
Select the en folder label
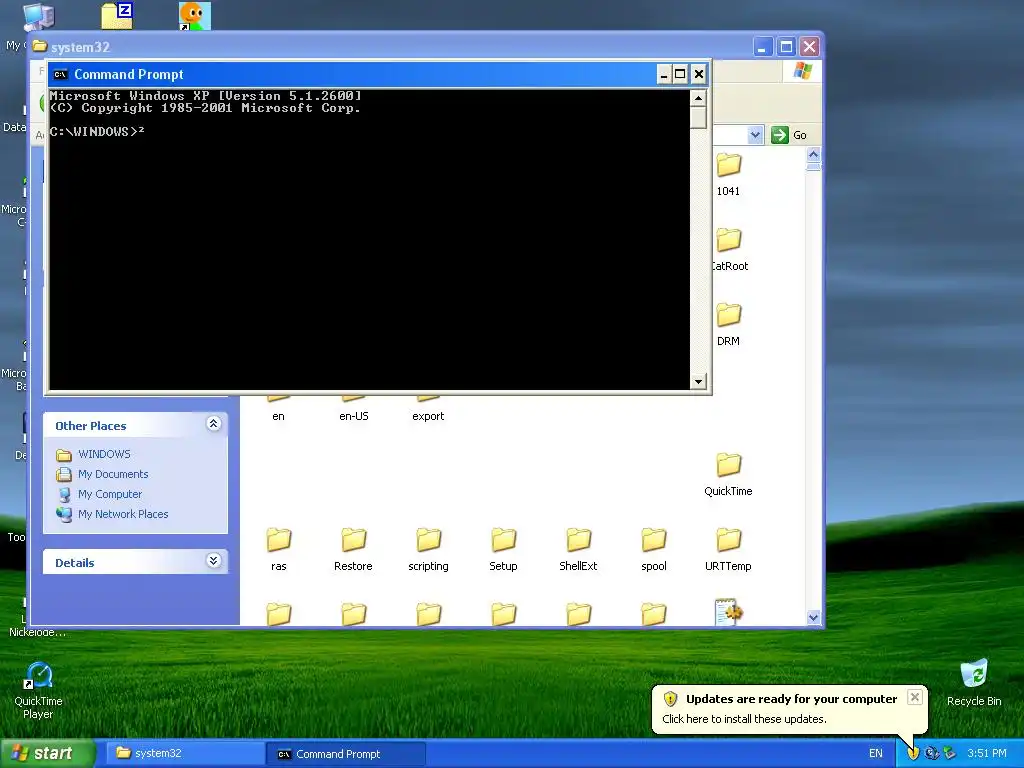point(278,416)
